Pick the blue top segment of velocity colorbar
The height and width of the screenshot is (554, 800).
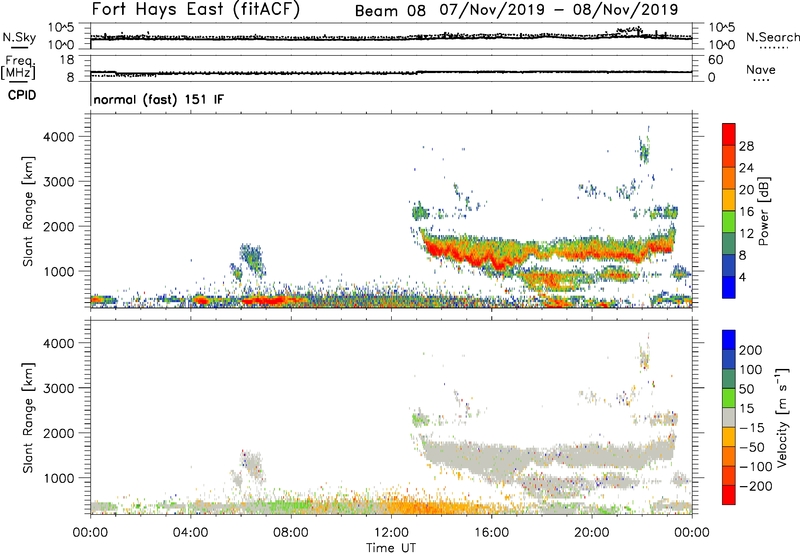[729, 340]
